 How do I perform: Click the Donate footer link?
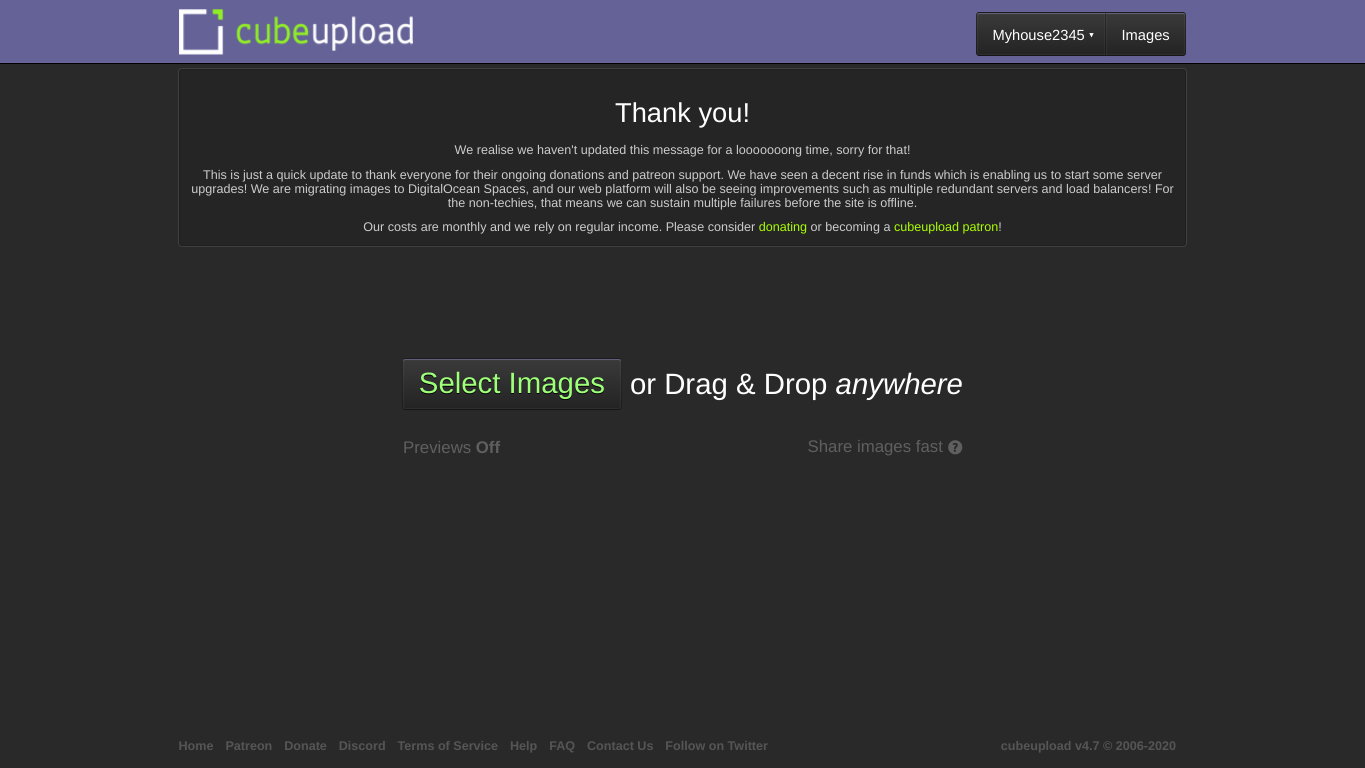tap(305, 746)
